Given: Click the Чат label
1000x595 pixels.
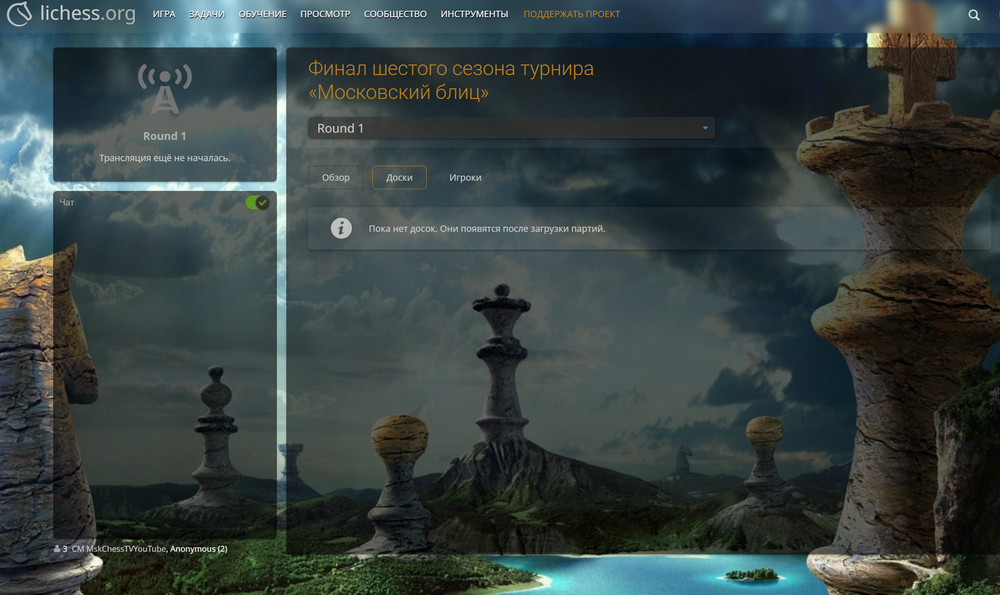Looking at the screenshot, I should point(67,202).
